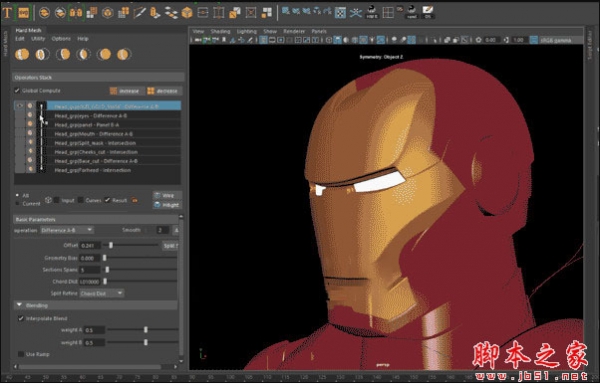Click the weight A slider handle

tap(145, 330)
